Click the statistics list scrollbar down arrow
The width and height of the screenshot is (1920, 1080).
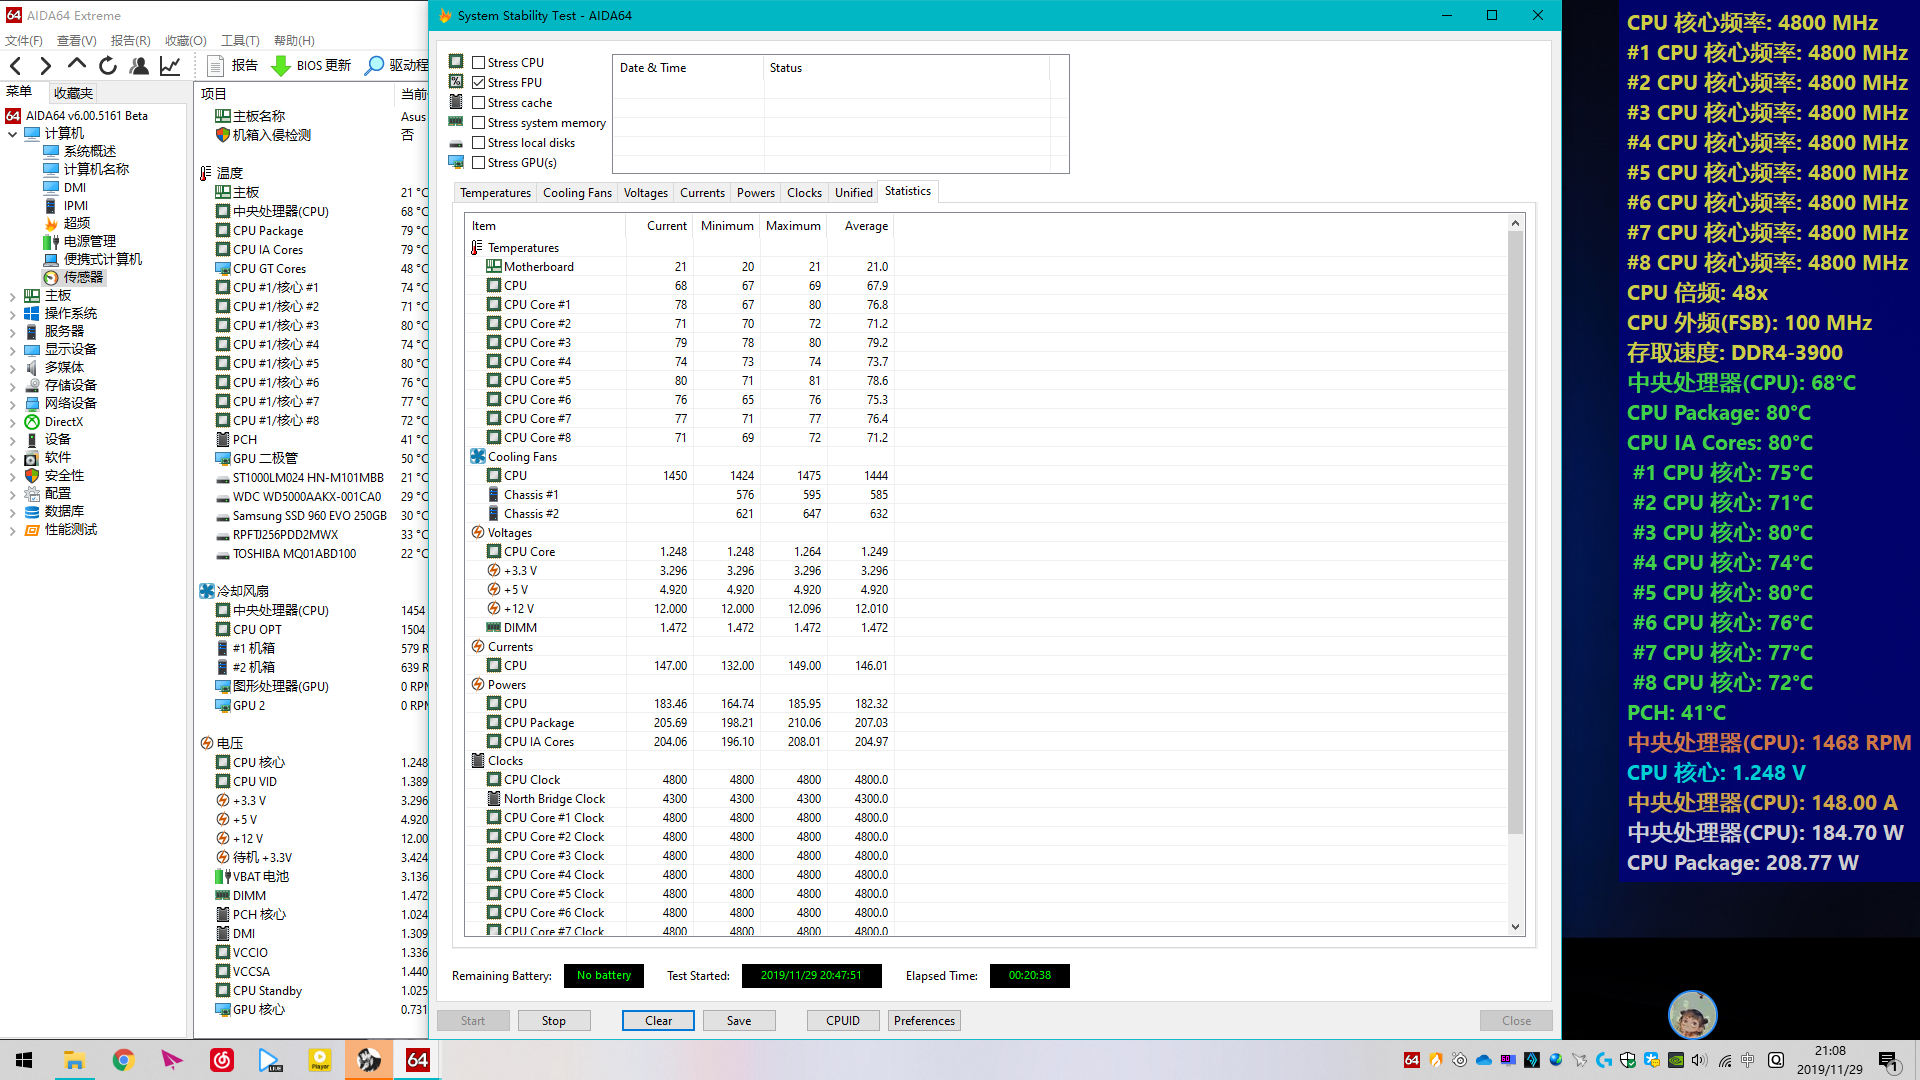[x=1515, y=927]
